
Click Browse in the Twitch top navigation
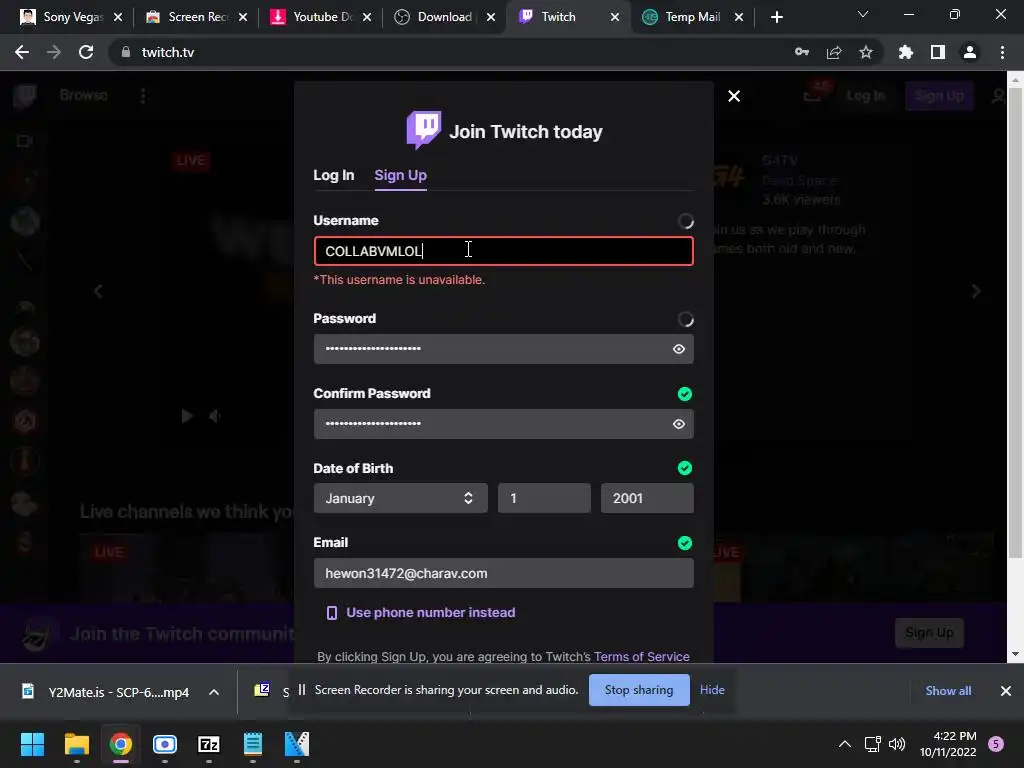point(84,95)
